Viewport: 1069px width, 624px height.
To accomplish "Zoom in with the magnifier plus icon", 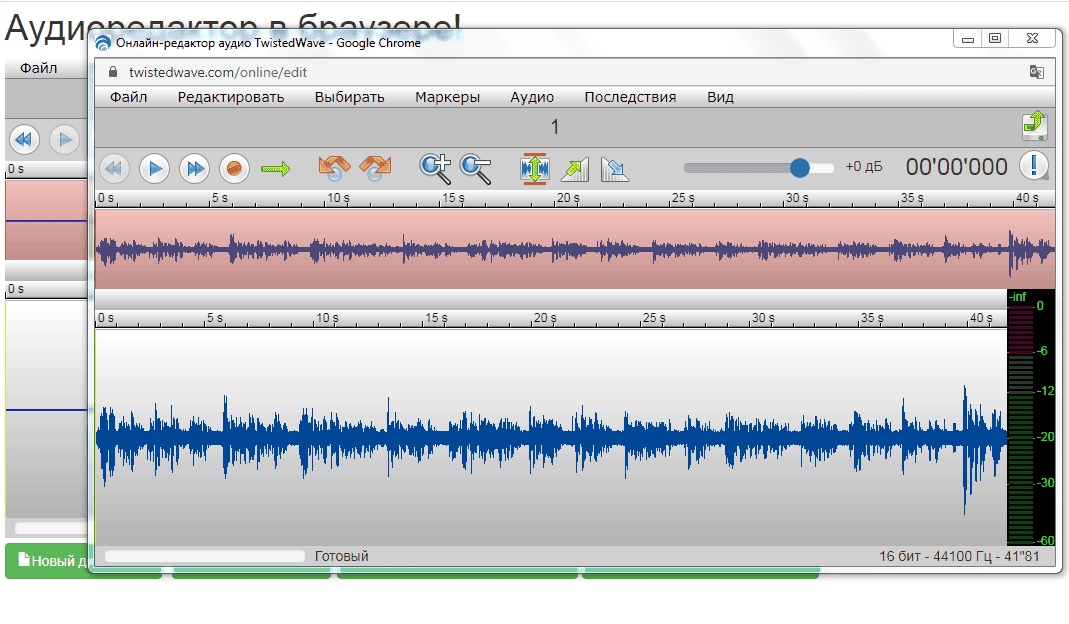I will 435,168.
